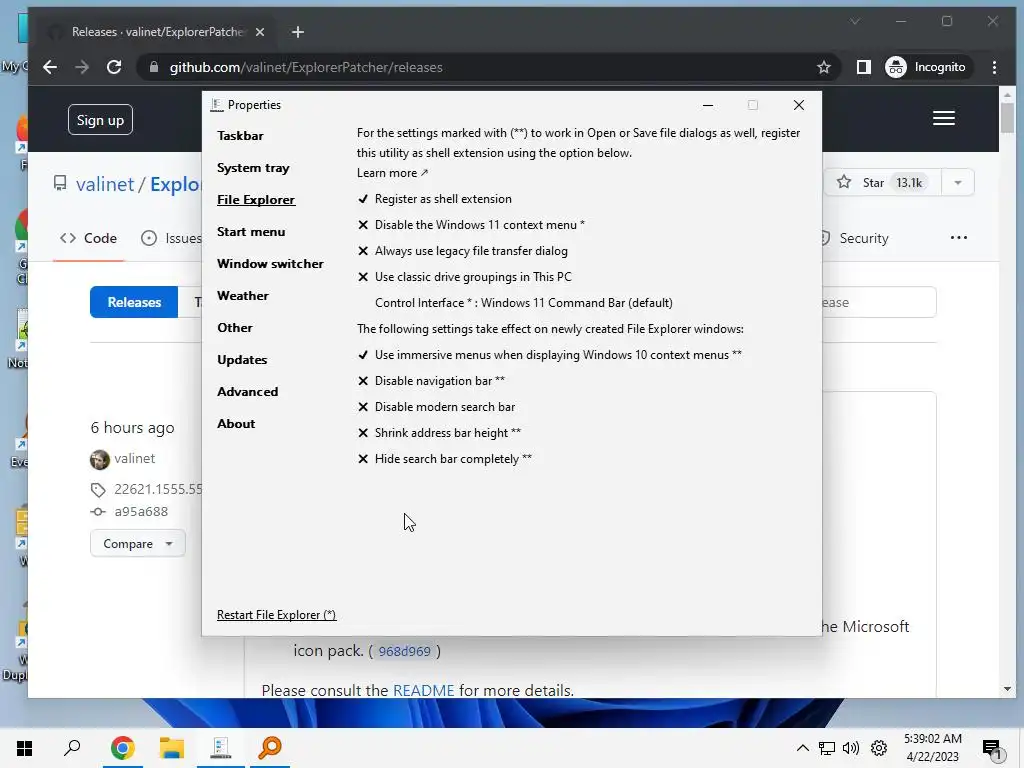
Task: Open a new Chrome tab
Action: coord(298,32)
